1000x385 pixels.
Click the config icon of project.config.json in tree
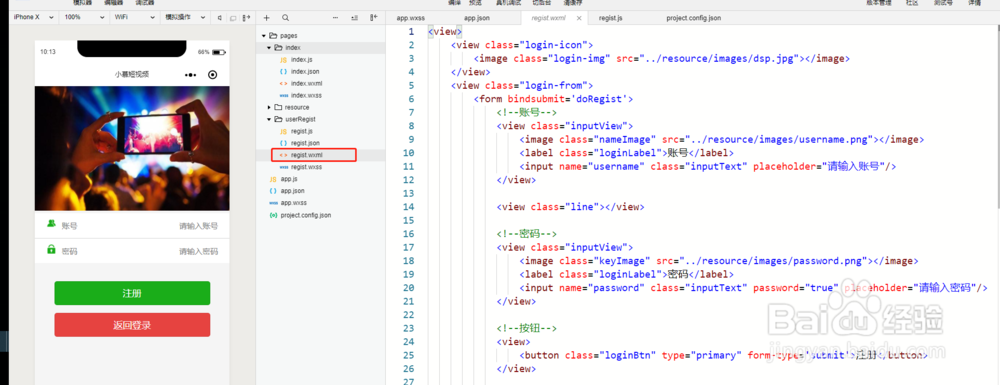coord(273,215)
